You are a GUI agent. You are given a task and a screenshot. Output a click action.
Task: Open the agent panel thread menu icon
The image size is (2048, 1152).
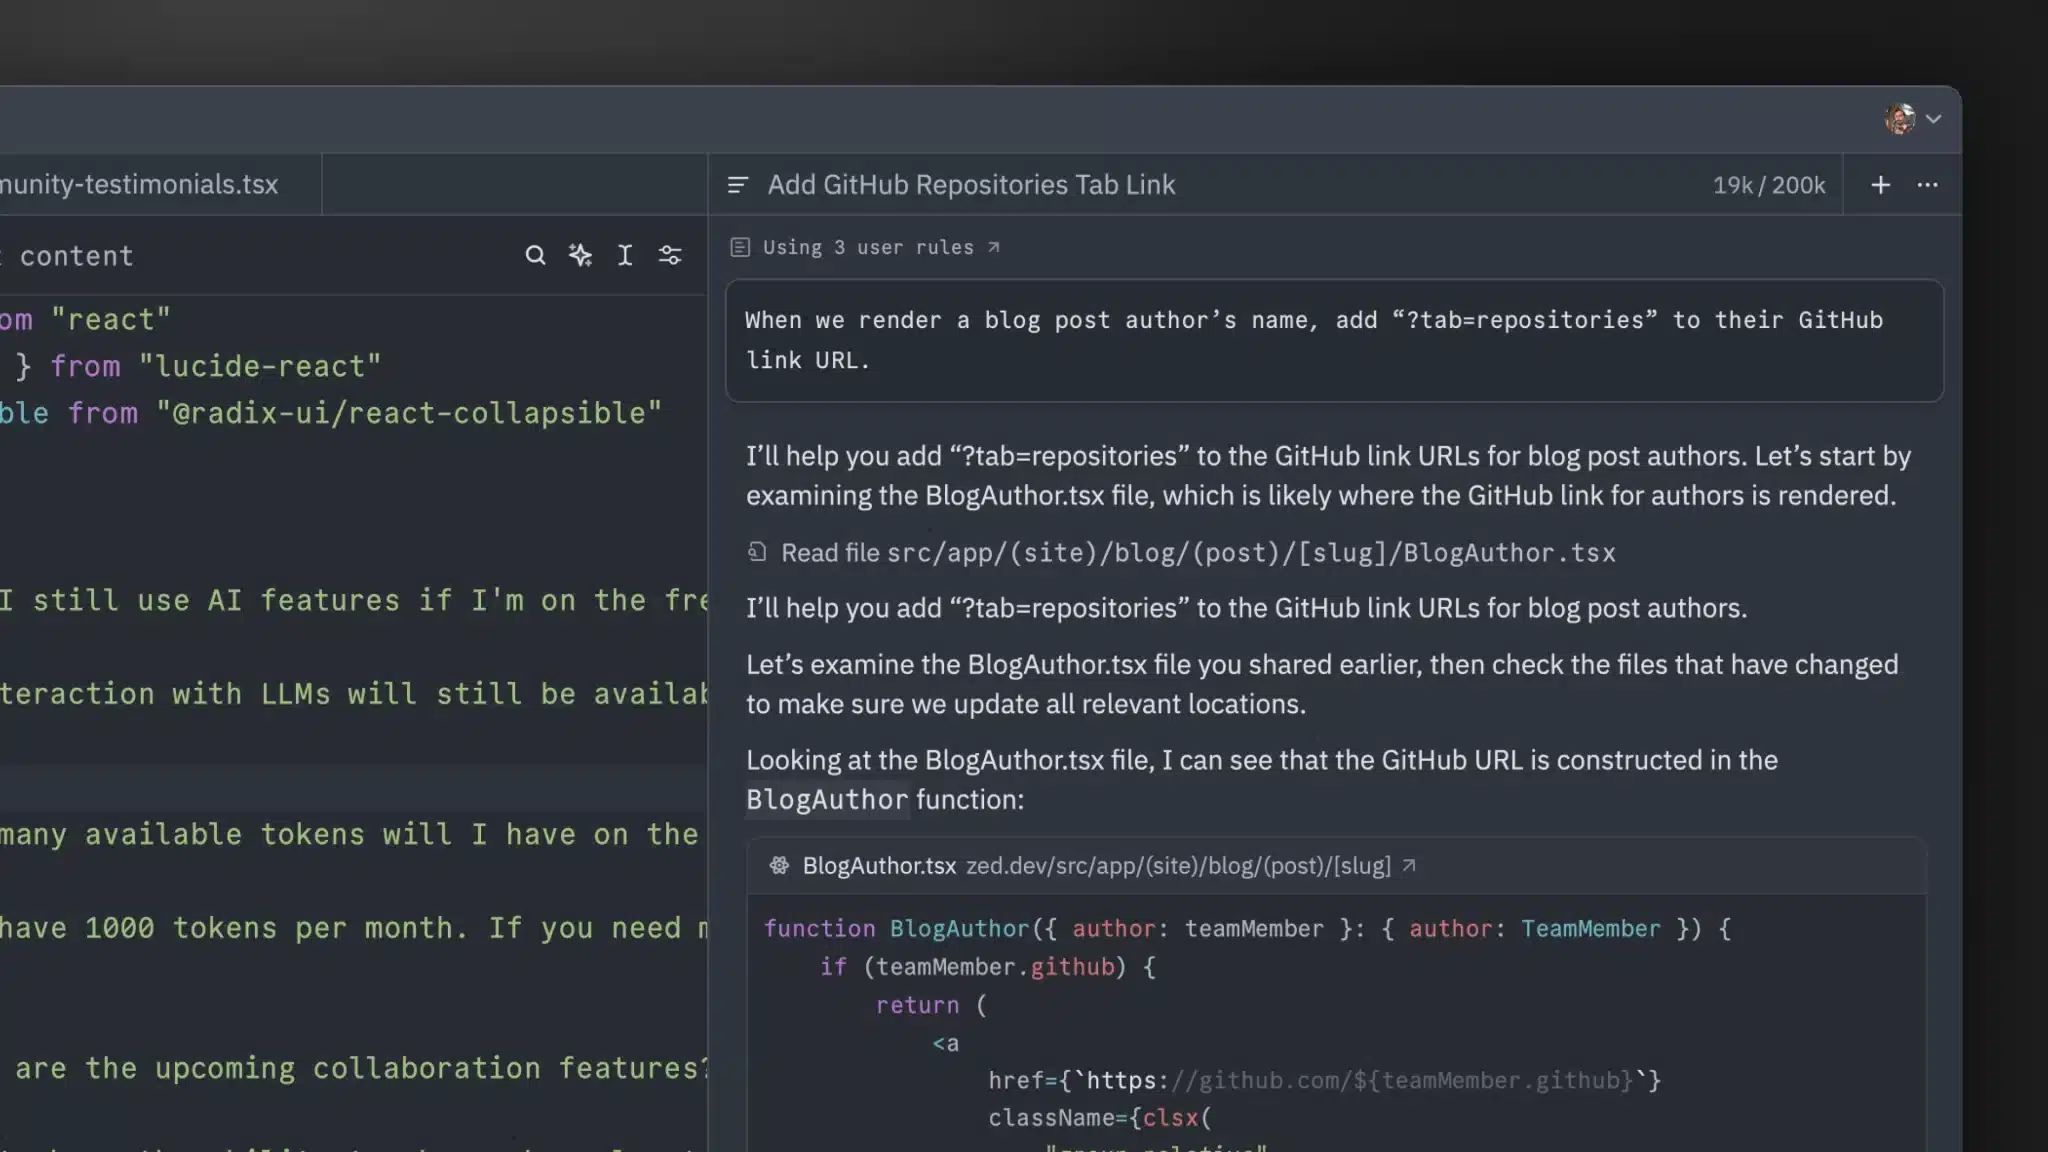click(x=738, y=185)
